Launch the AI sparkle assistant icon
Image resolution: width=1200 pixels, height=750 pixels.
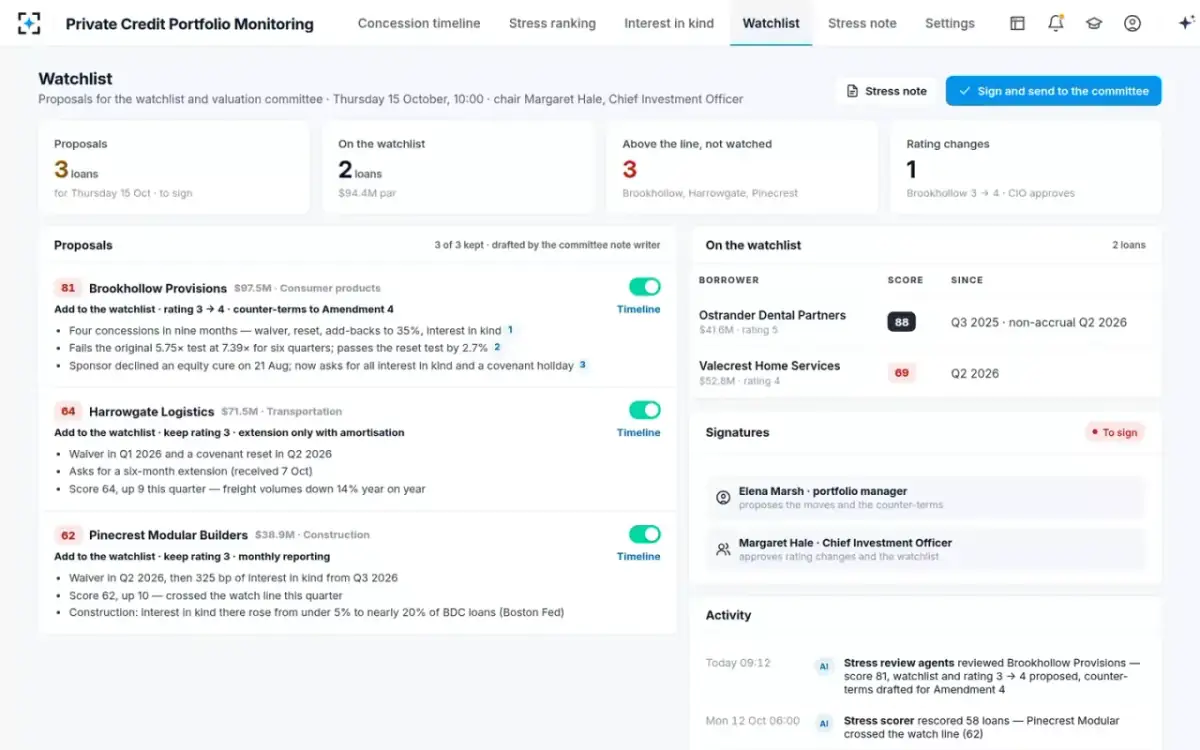1186,23
